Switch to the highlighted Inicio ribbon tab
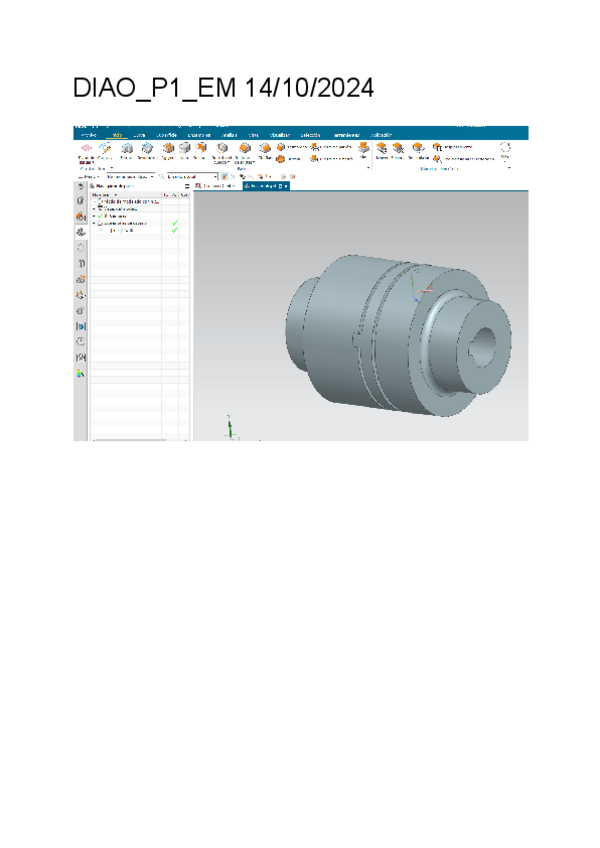This screenshot has height=848, width=600. tap(115, 134)
